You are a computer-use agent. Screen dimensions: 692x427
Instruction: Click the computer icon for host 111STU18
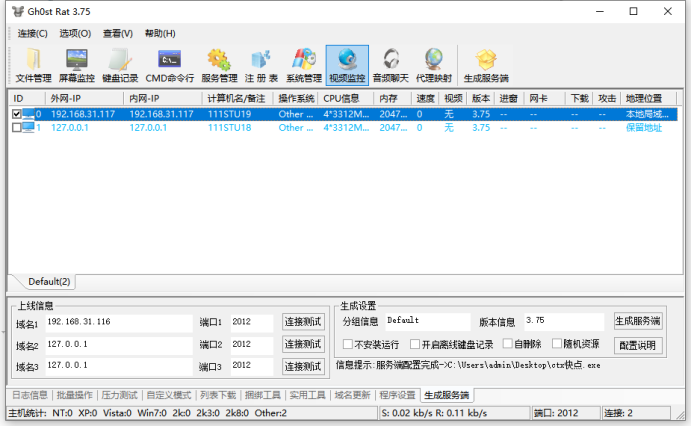click(x=28, y=128)
